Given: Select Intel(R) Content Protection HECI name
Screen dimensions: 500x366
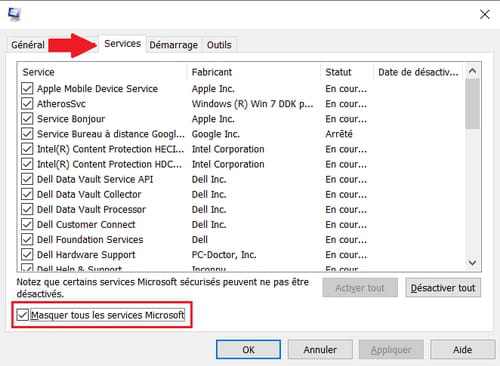Looking at the screenshot, I should [x=110, y=149].
